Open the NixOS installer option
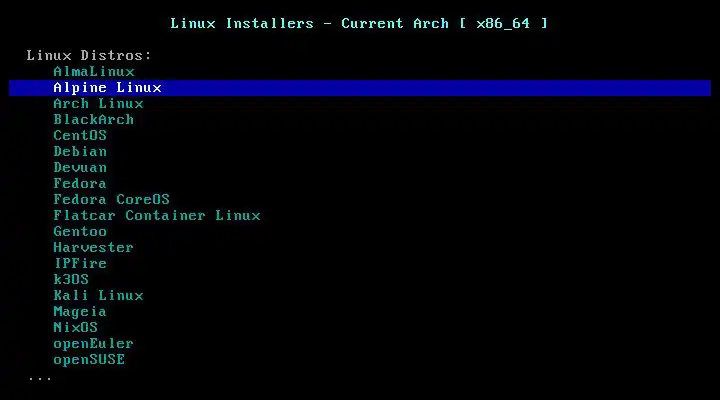720x400 pixels. tap(76, 327)
